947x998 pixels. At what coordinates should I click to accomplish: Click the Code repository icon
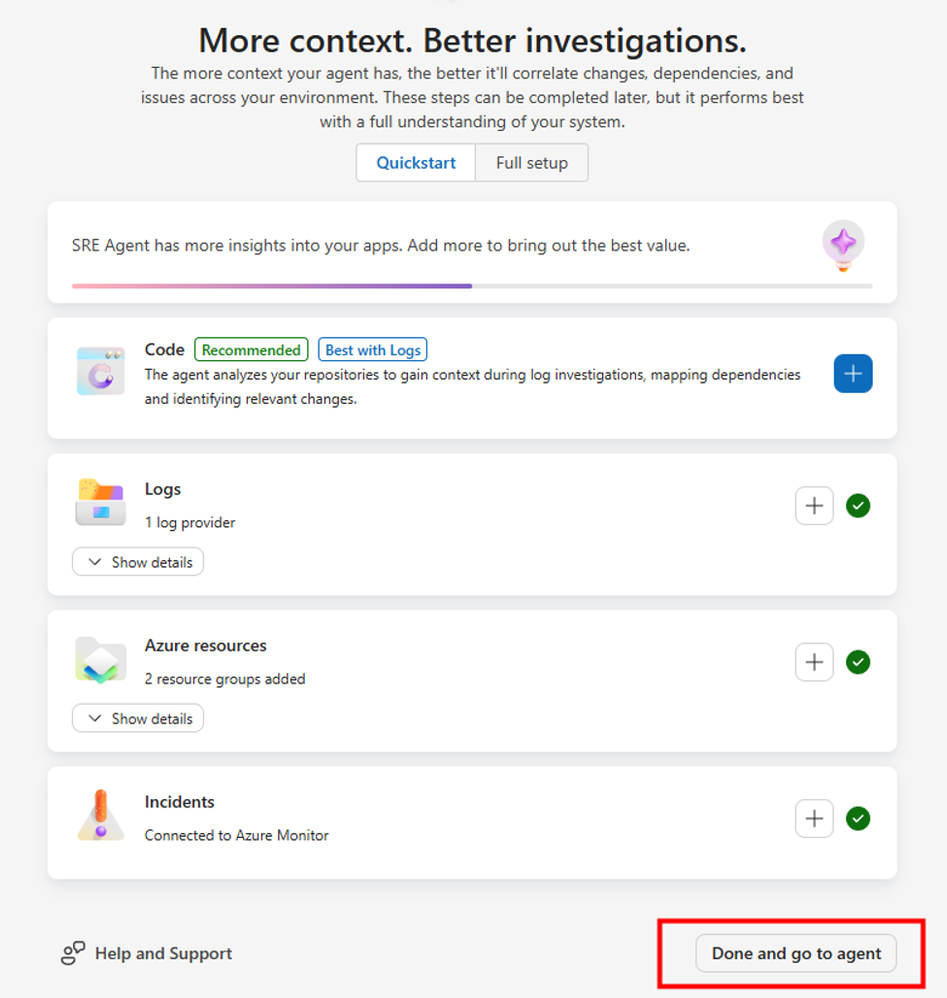(x=101, y=371)
